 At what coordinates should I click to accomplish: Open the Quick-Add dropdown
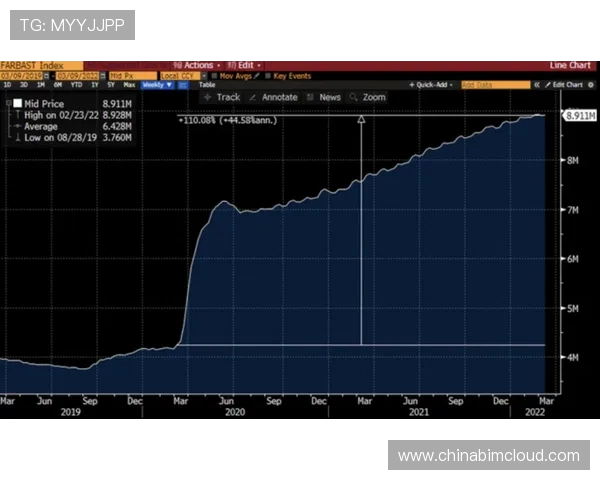(434, 85)
